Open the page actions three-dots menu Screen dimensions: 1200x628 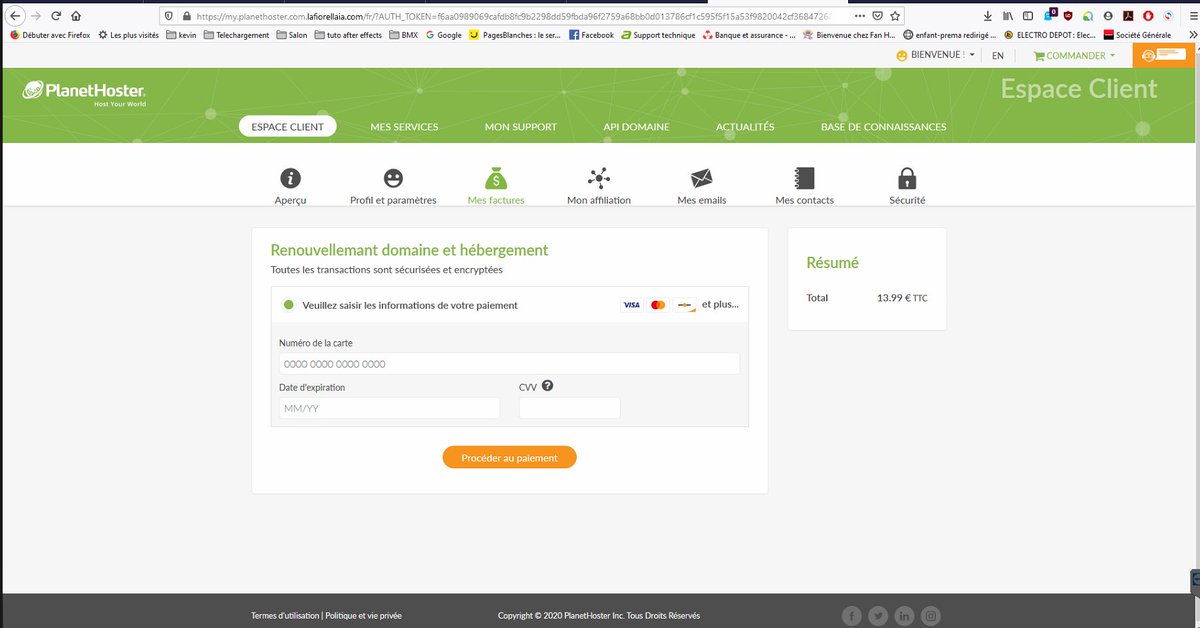(x=860, y=16)
